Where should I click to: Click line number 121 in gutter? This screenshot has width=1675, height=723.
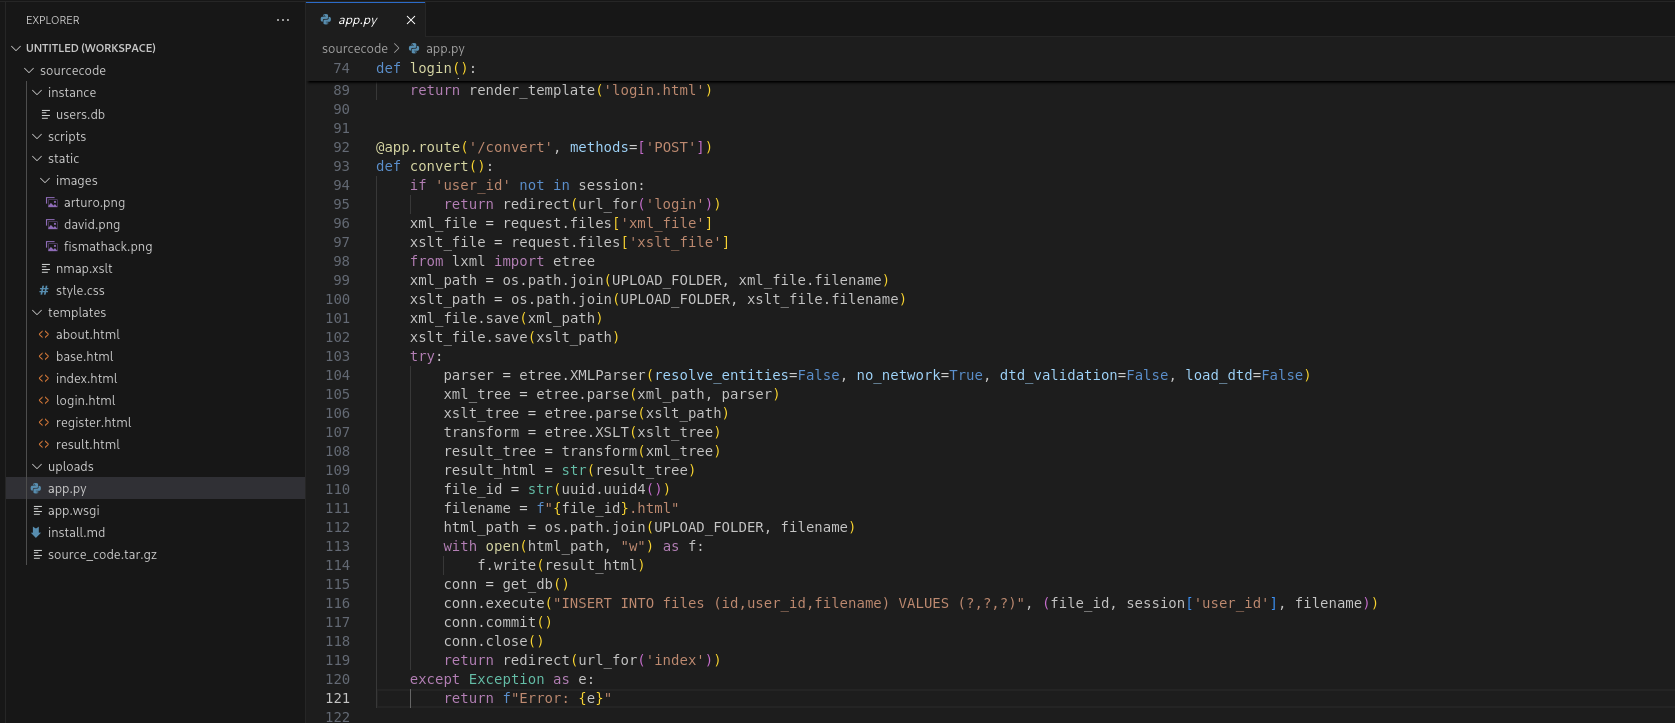pos(338,698)
